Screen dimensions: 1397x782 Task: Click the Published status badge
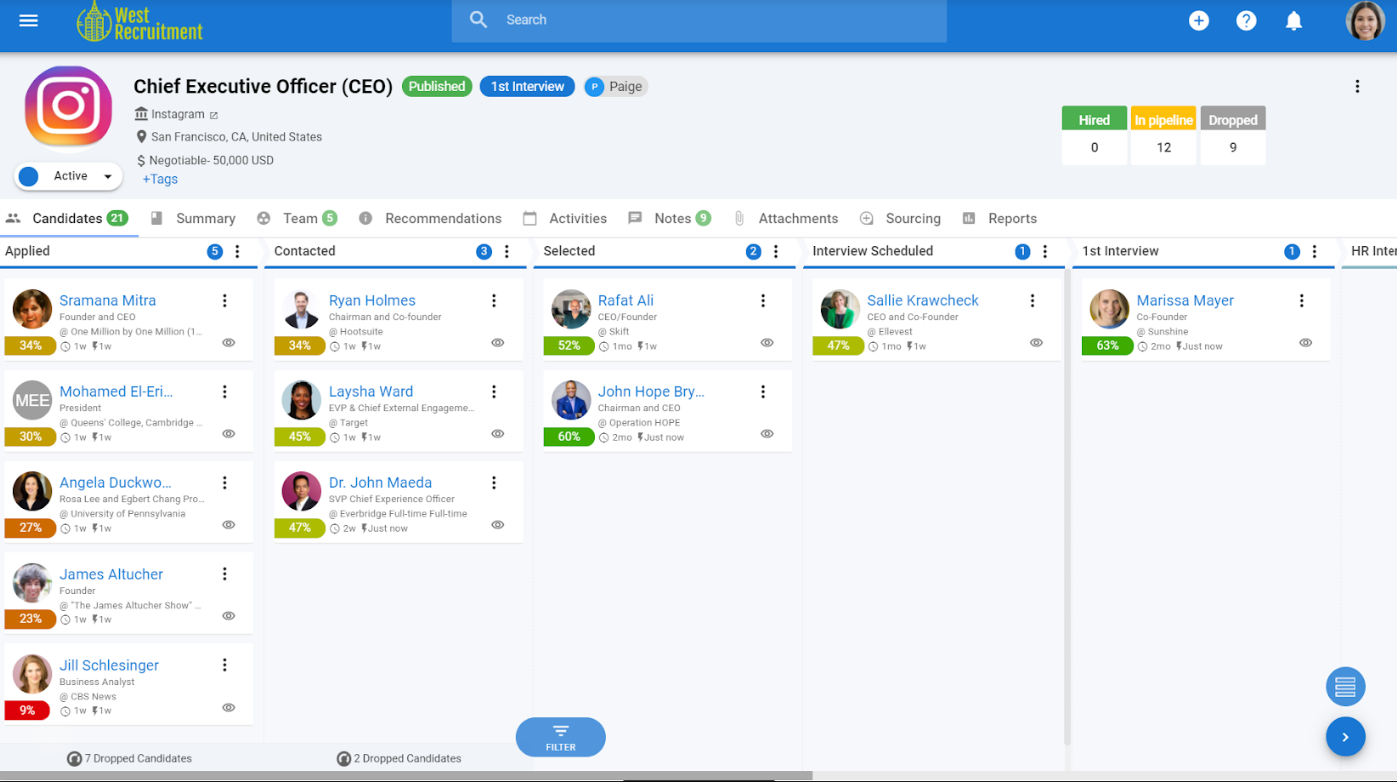437,87
